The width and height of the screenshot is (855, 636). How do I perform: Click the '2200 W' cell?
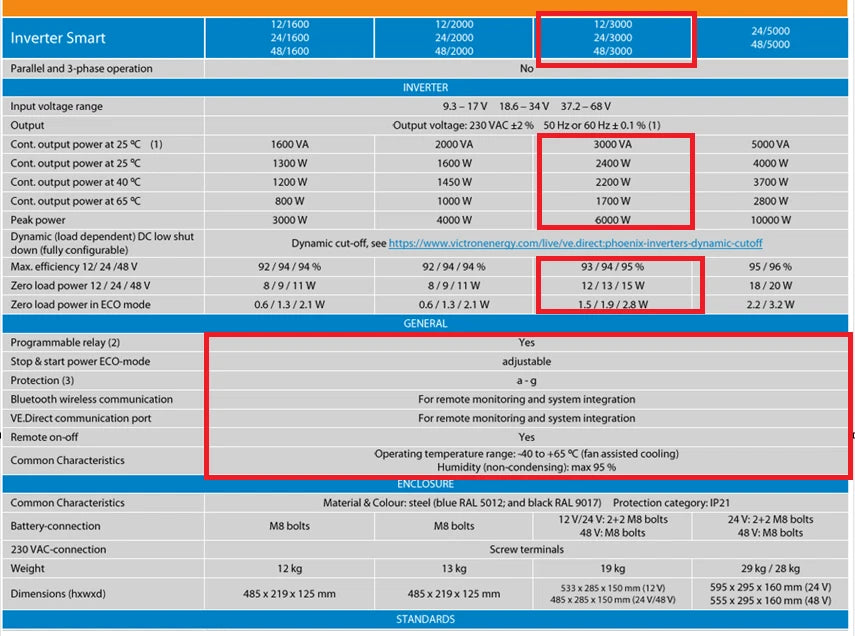click(x=613, y=182)
